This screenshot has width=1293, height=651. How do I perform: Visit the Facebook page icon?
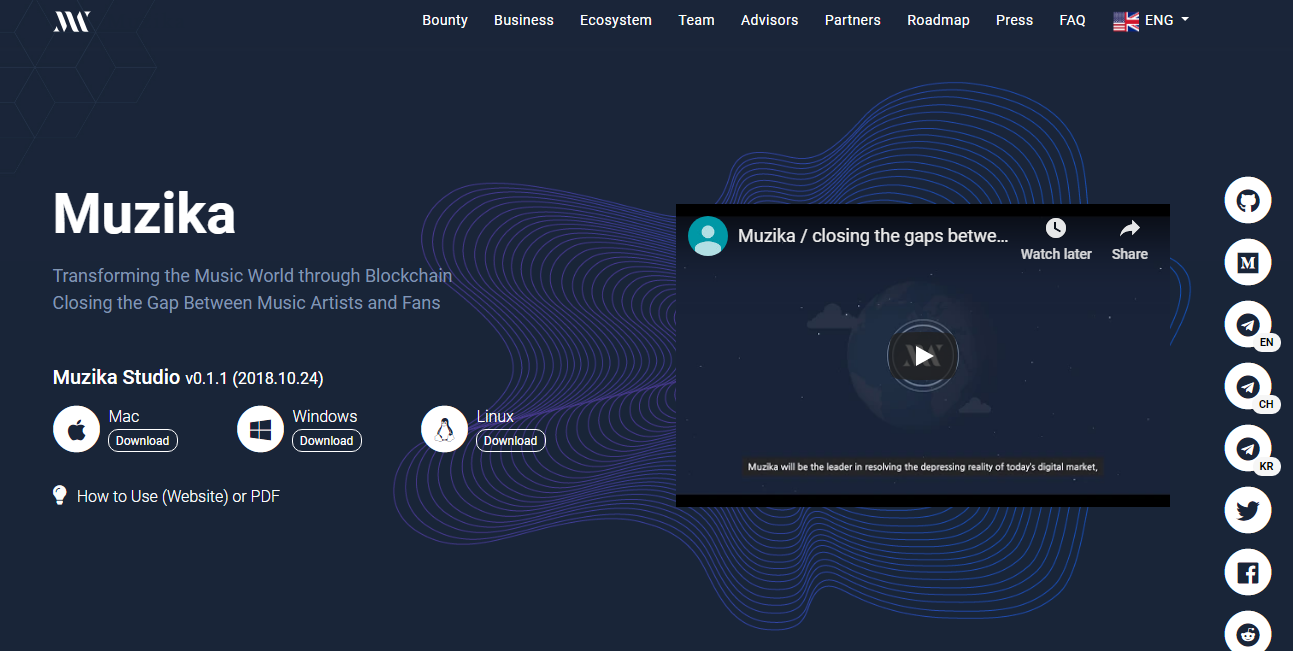click(x=1247, y=571)
